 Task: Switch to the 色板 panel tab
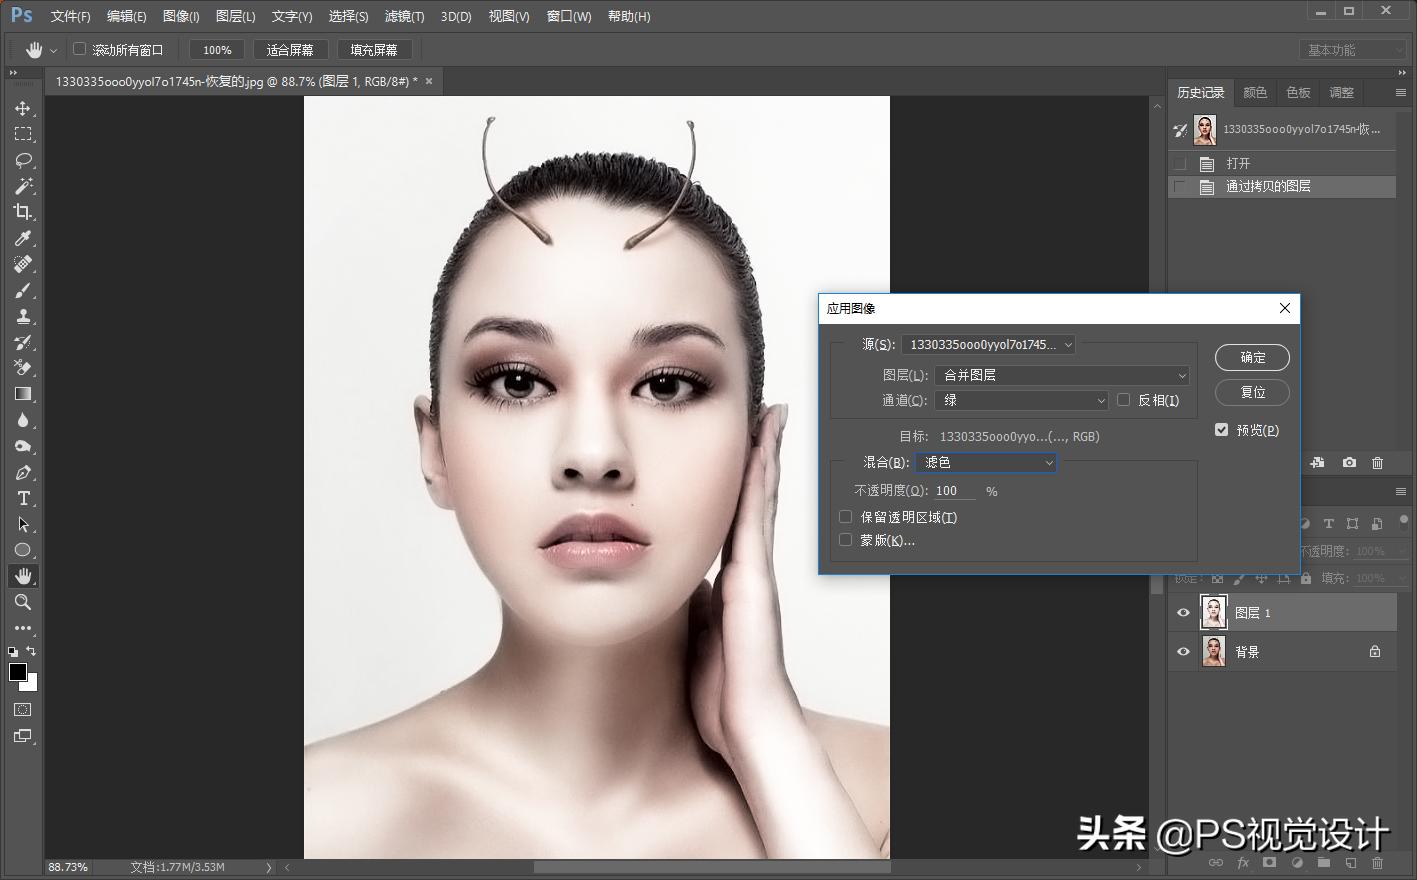coord(1298,92)
